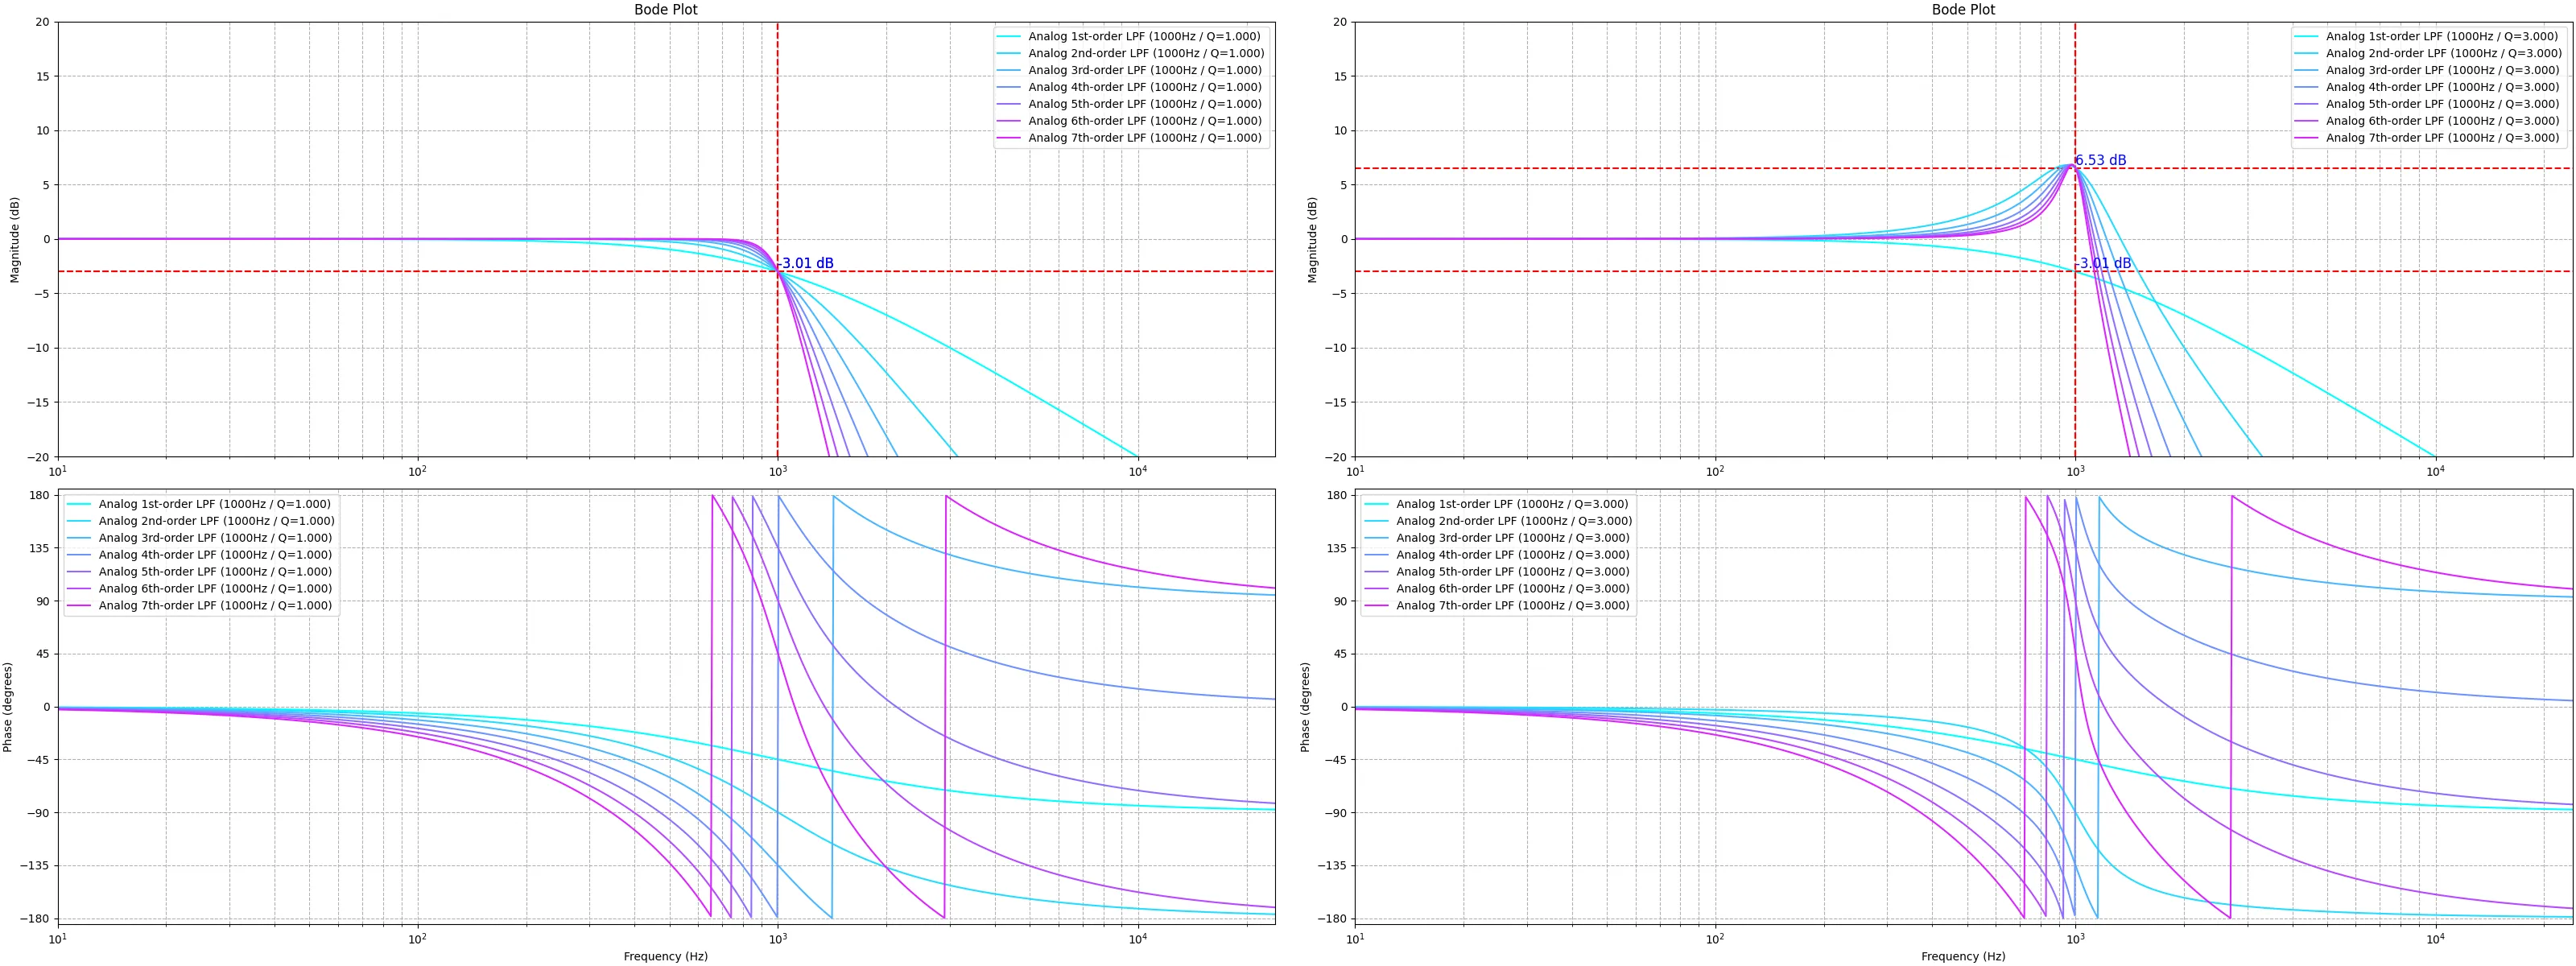
Task: Click the 180 tick on left phase axis
Action: pyautogui.click(x=40, y=496)
